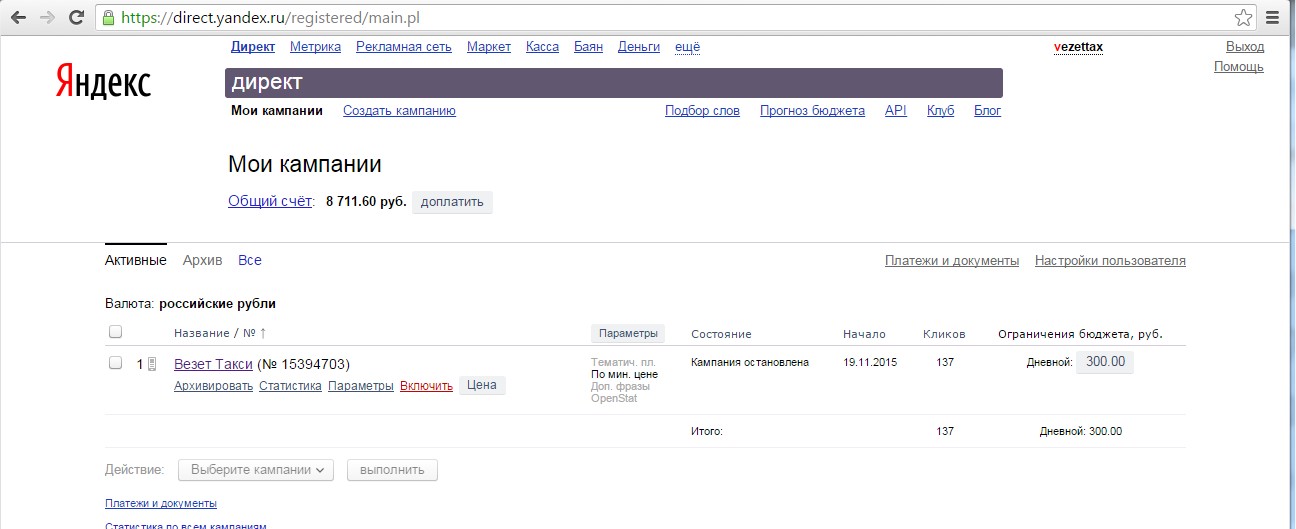This screenshot has width=1296, height=529.
Task: Click the По мин. цене parameter text
Action: [x=624, y=374]
